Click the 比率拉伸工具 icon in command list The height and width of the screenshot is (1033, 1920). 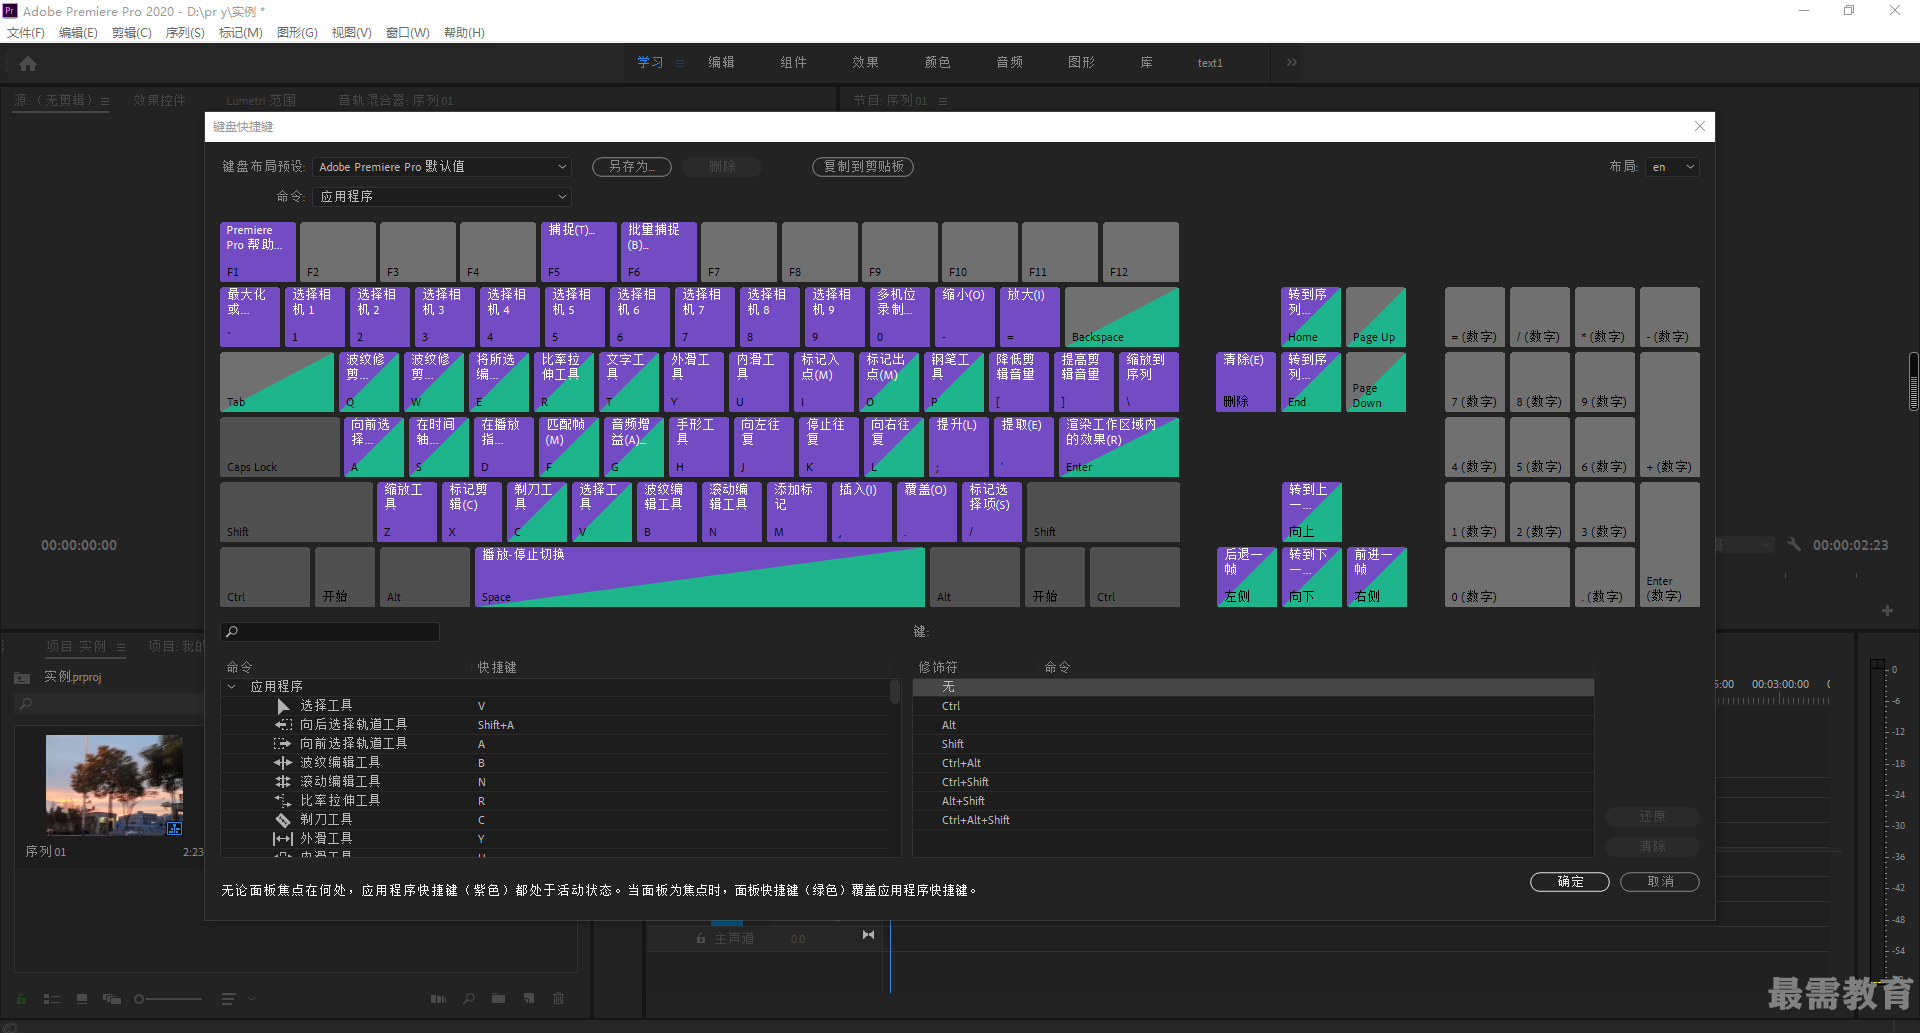283,801
